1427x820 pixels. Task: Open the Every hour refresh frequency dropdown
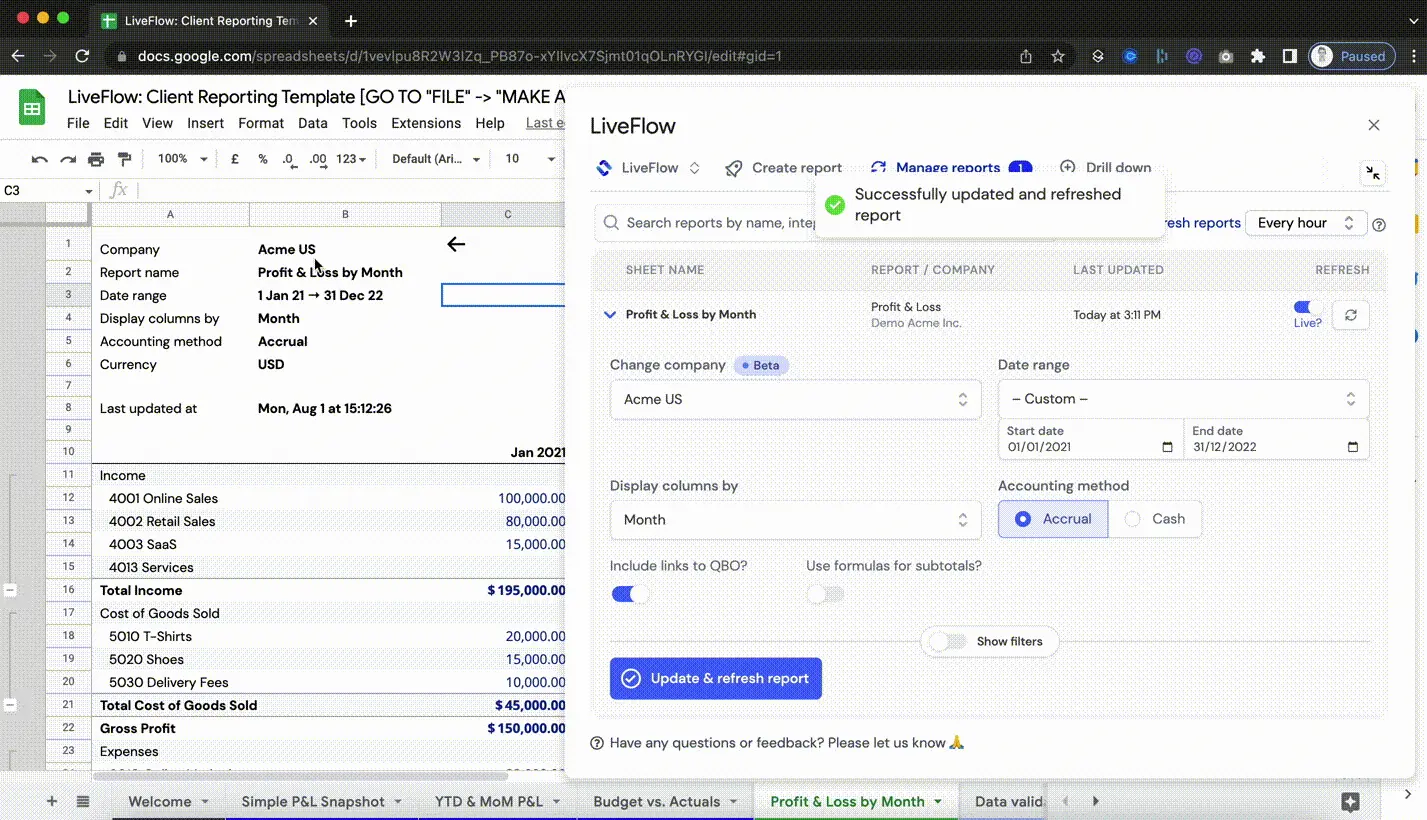(x=1305, y=222)
